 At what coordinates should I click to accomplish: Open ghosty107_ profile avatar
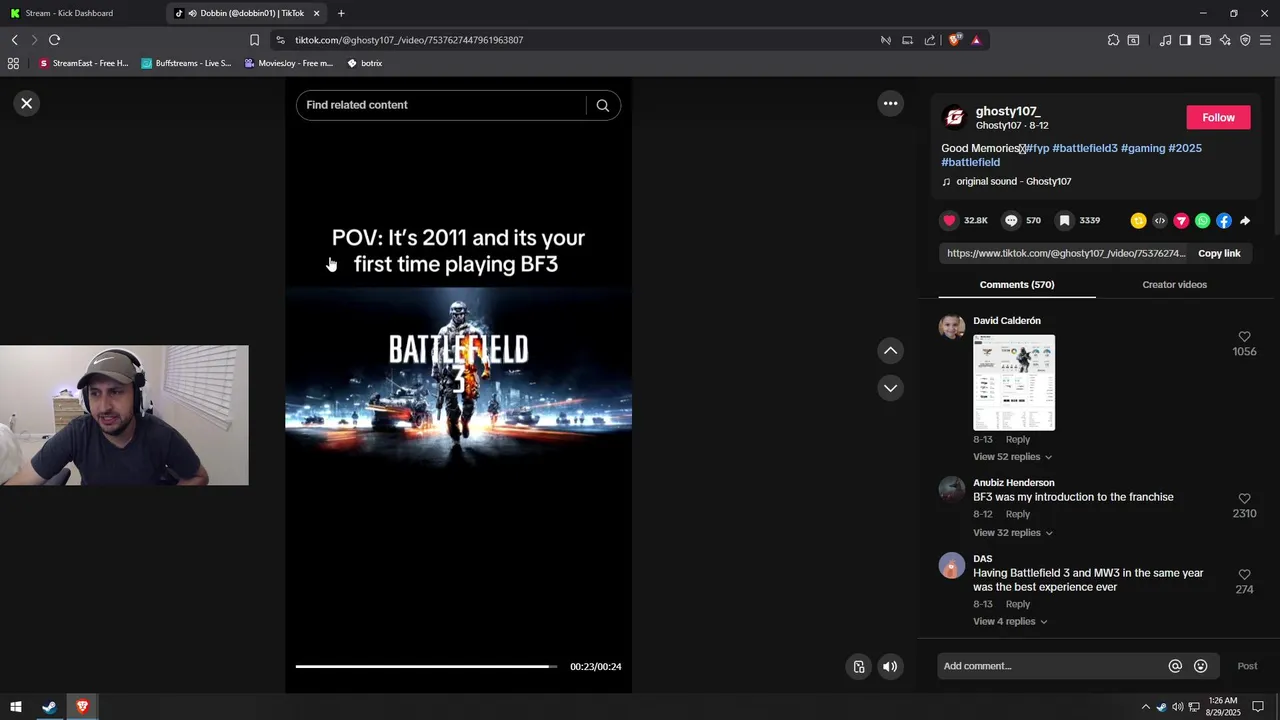coord(955,118)
